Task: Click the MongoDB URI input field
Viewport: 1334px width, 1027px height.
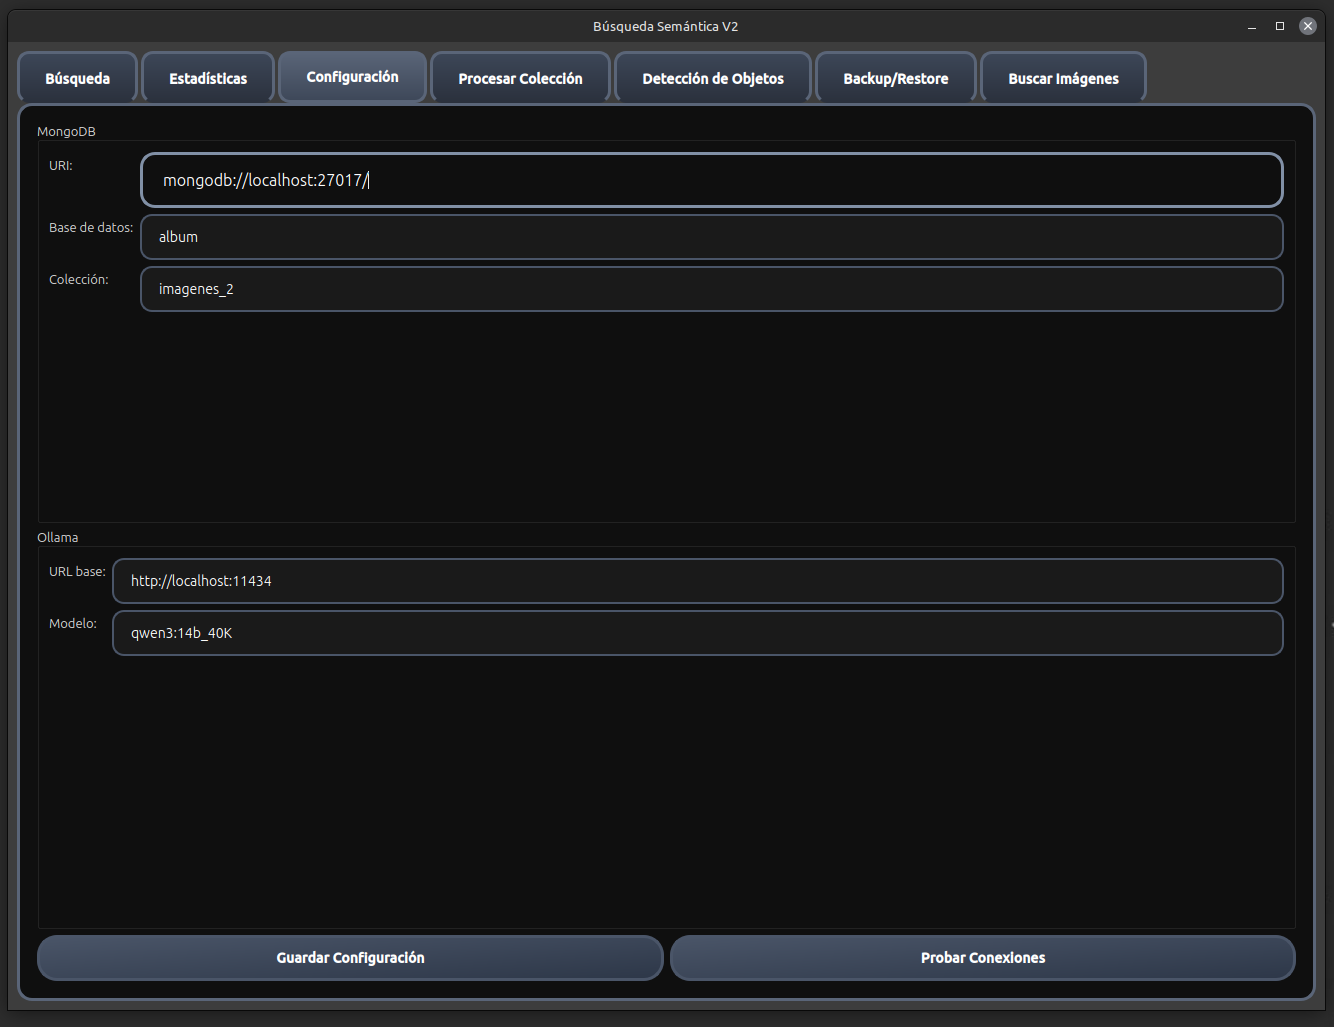Action: pos(711,180)
